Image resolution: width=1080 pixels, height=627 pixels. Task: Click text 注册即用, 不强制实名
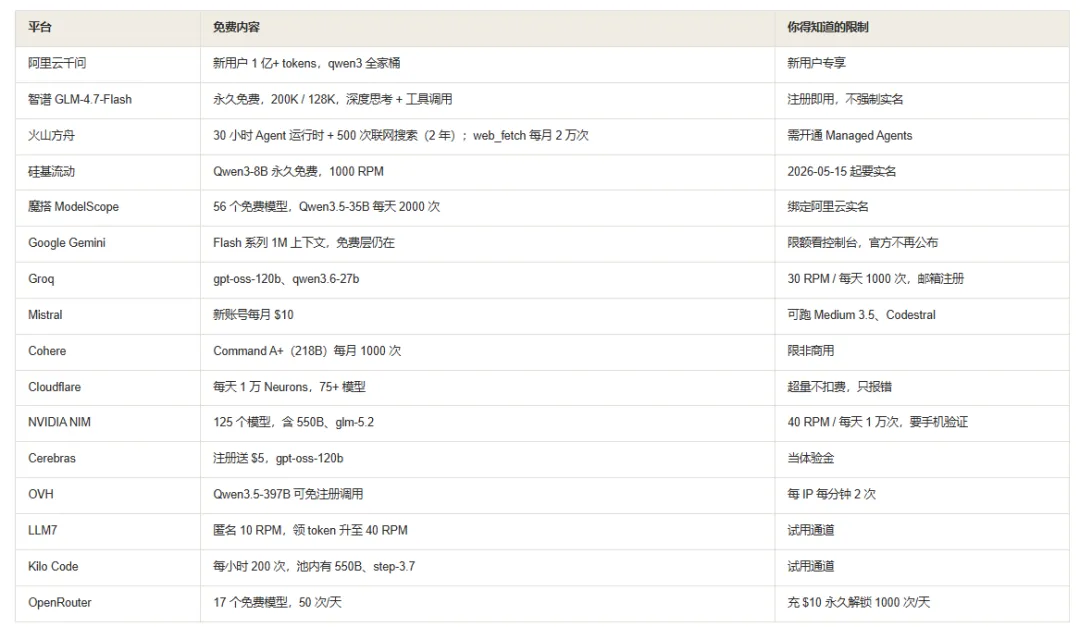click(845, 99)
